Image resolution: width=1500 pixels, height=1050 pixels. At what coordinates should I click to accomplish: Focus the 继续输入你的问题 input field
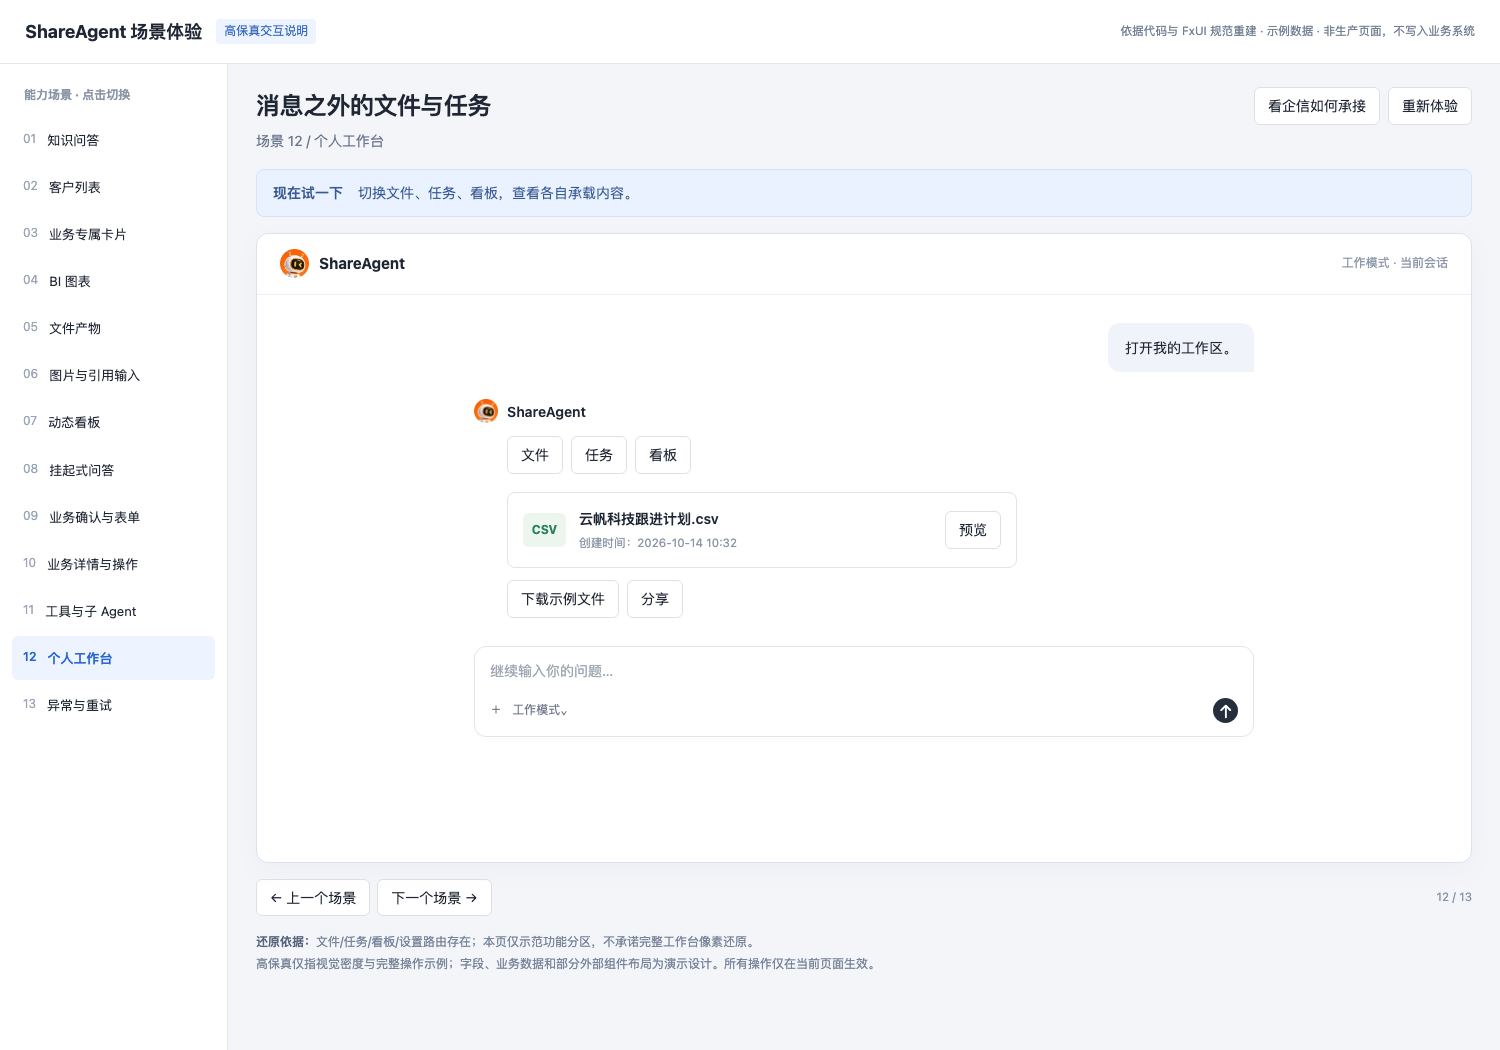coord(863,671)
